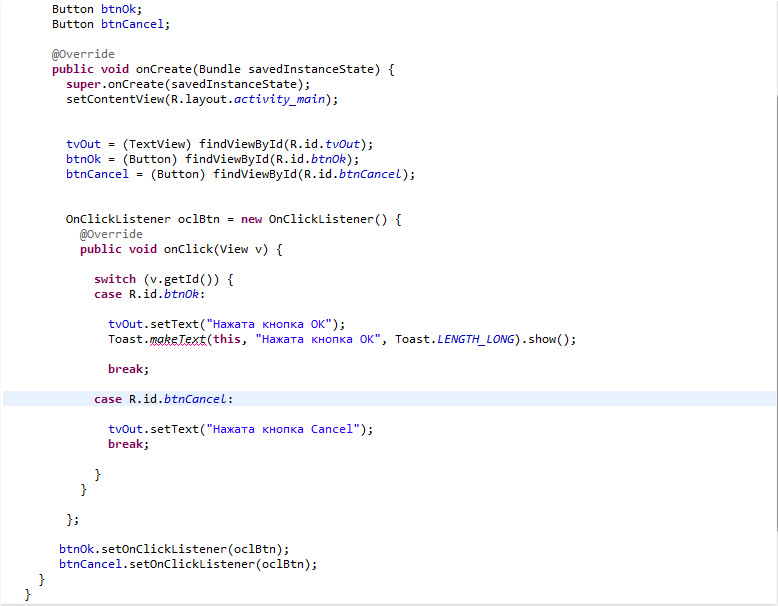Click the btnOk.setOnClickListener line
Image resolution: width=778 pixels, height=606 pixels.
pos(174,549)
